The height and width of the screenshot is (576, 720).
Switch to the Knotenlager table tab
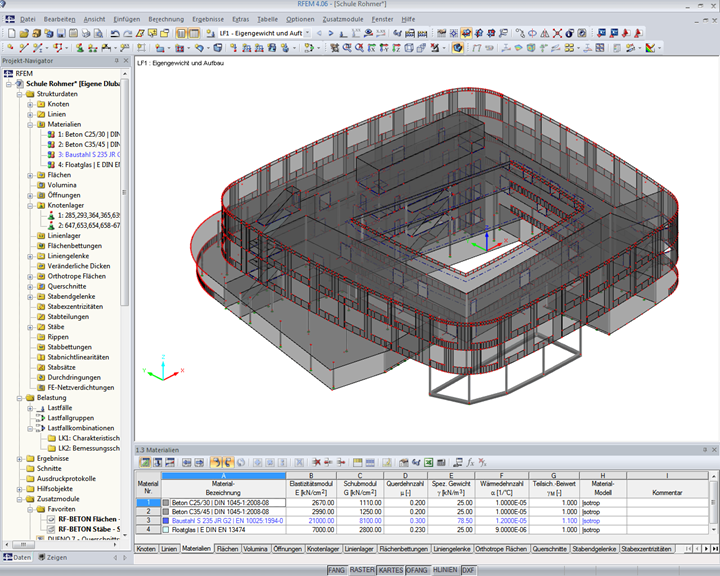(323, 549)
